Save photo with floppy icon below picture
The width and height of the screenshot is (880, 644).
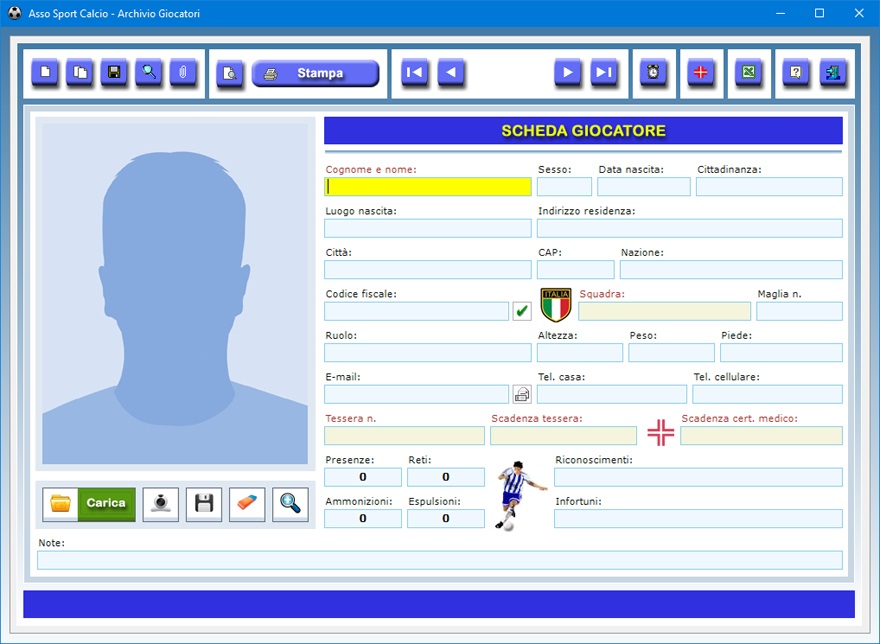pos(204,504)
